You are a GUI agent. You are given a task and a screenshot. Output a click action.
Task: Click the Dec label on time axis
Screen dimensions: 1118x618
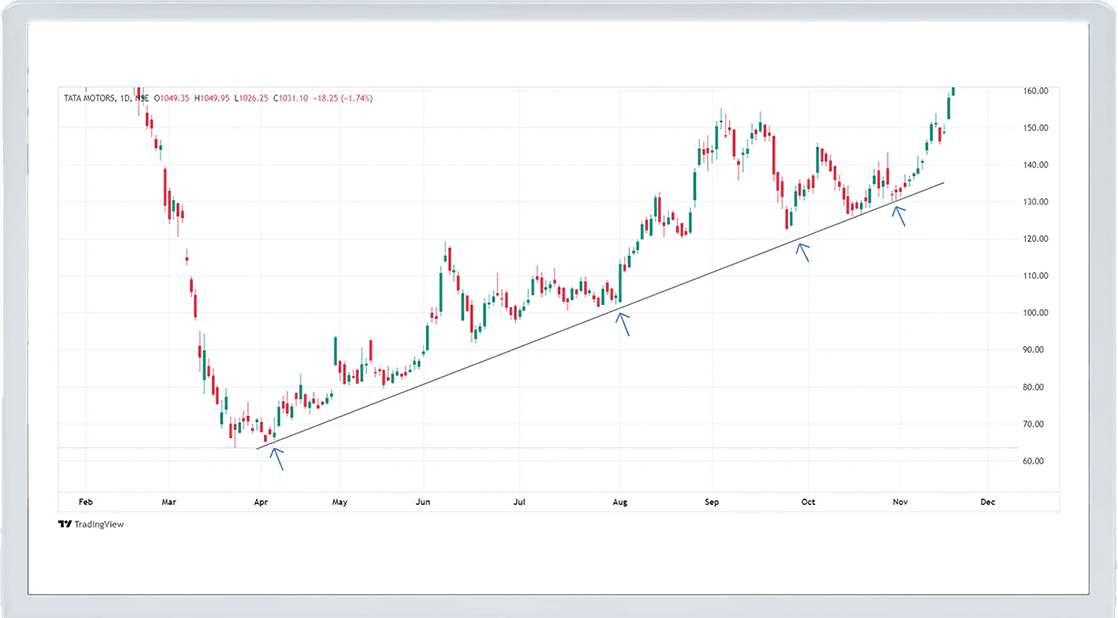tap(987, 501)
